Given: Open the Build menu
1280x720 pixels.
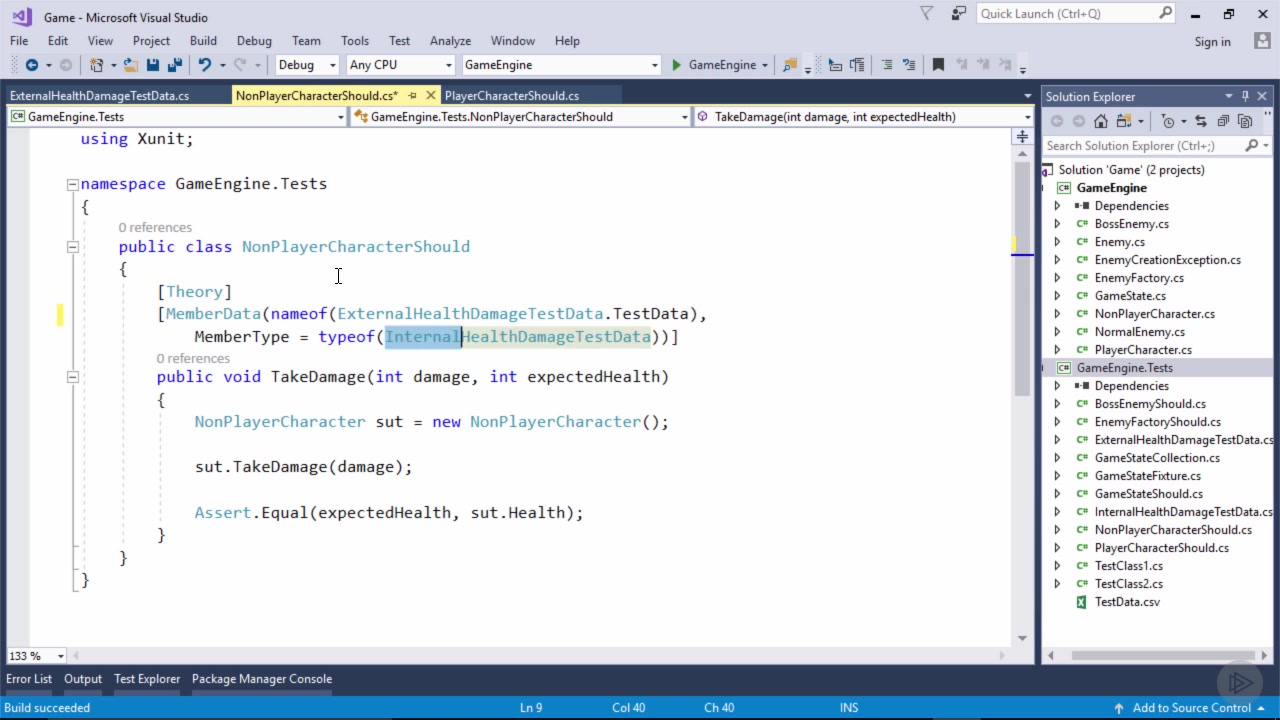Looking at the screenshot, I should click(x=203, y=41).
